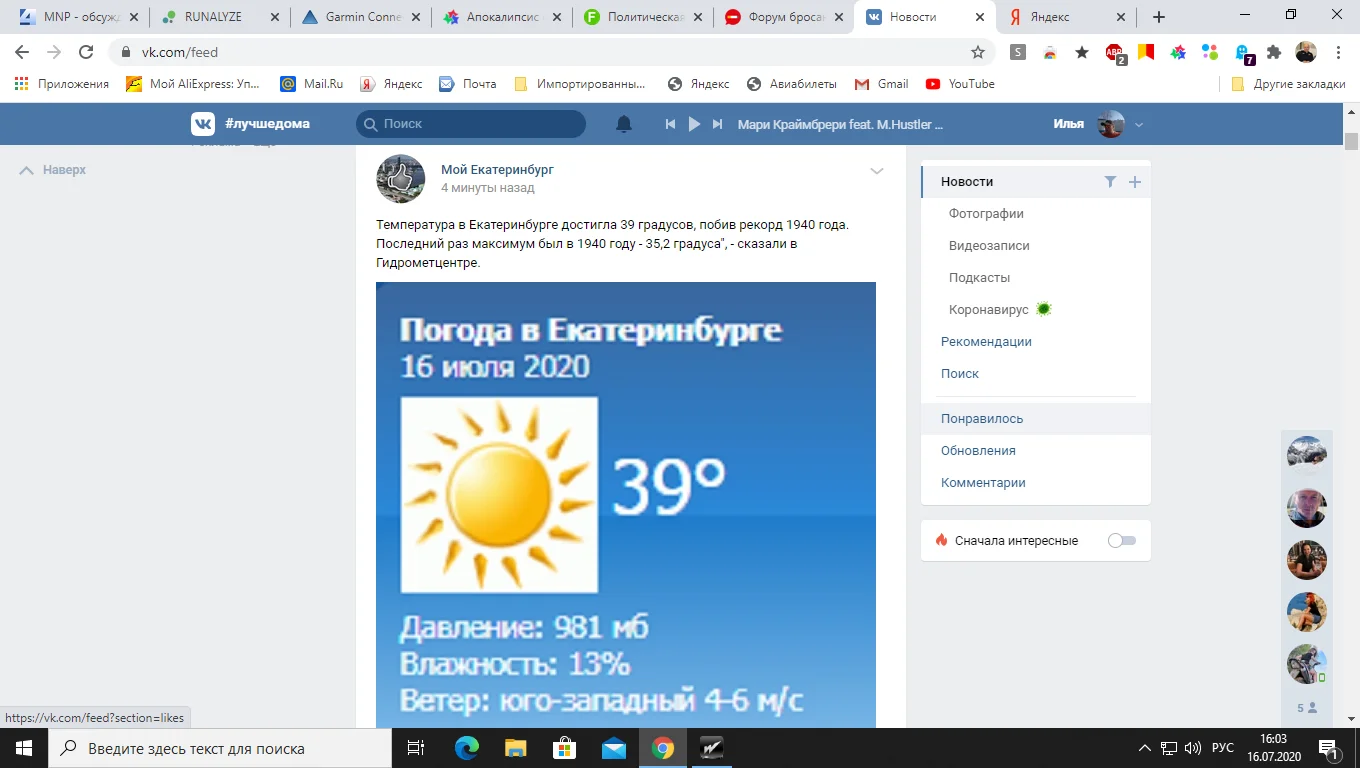Open the notifications bell

point(623,123)
